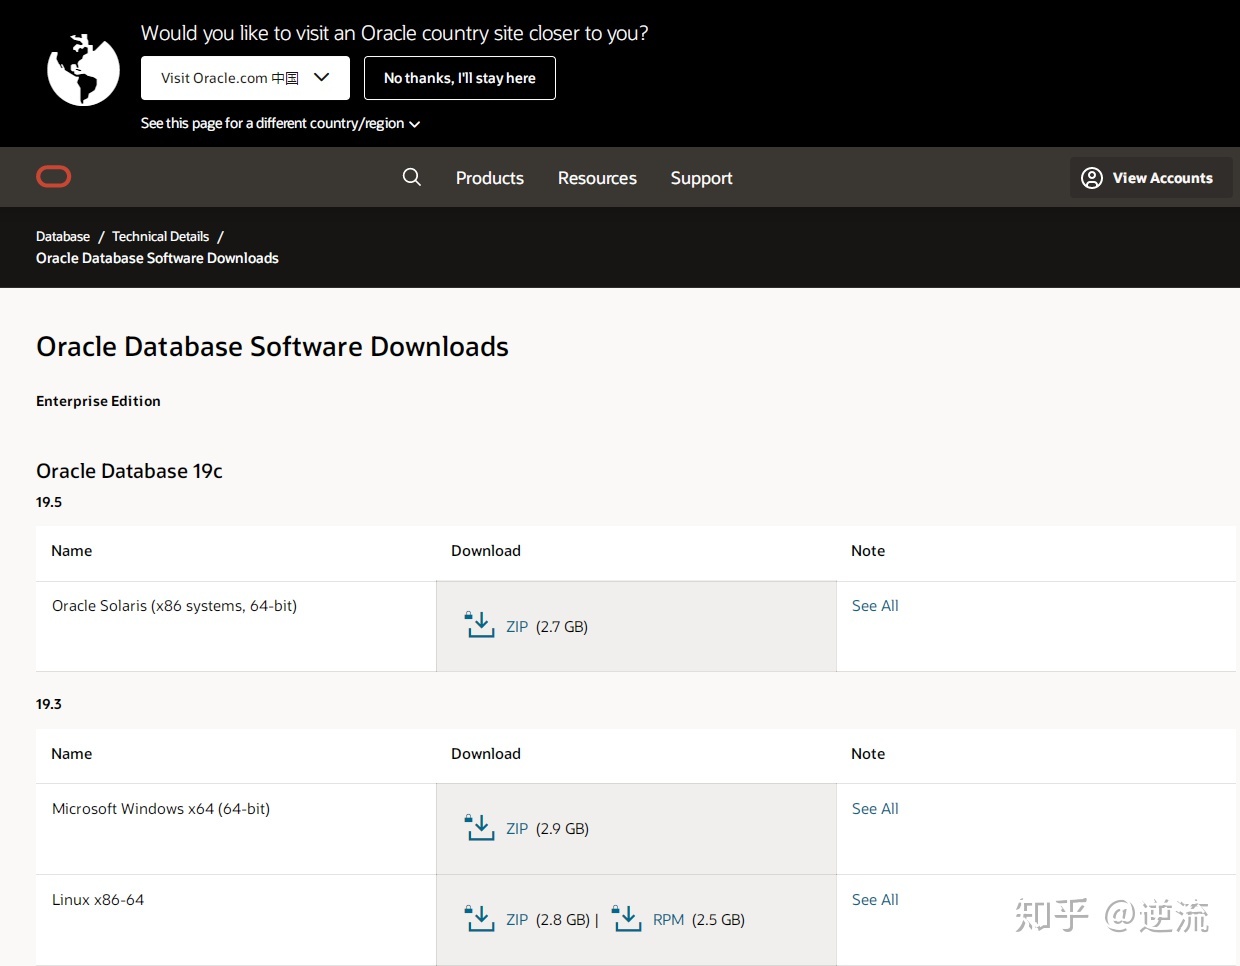Click download icon for Windows x64 ZIP

[480, 827]
